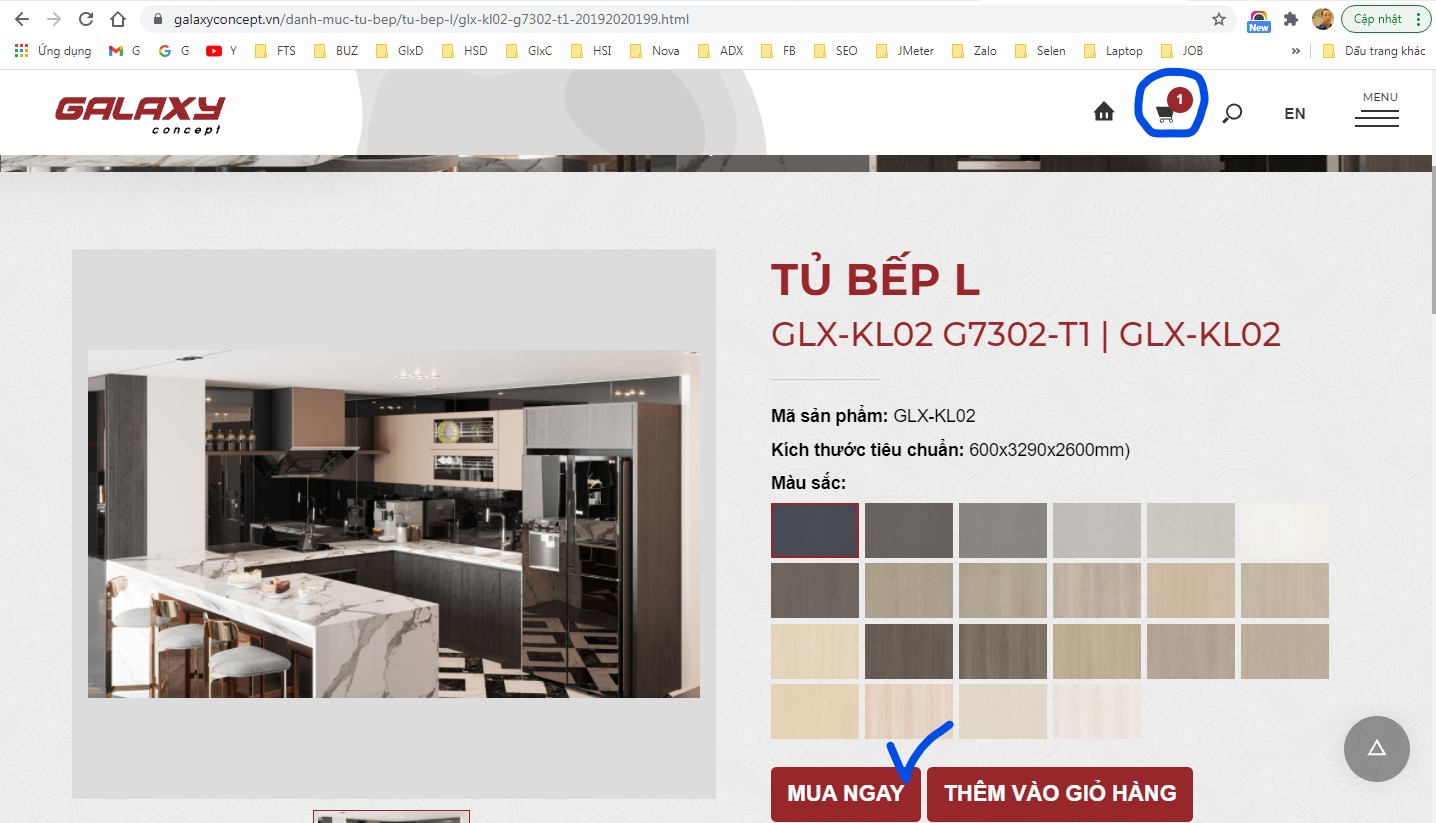Click the MUA NGAY button
Image resolution: width=1436 pixels, height=823 pixels.
tap(845, 793)
